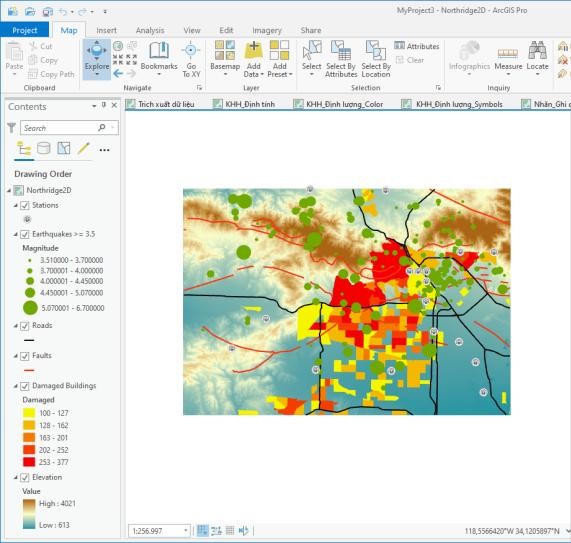Viewport: 571px width, 543px height.
Task: Click the Contents filter funnel icon
Action: (x=11, y=128)
